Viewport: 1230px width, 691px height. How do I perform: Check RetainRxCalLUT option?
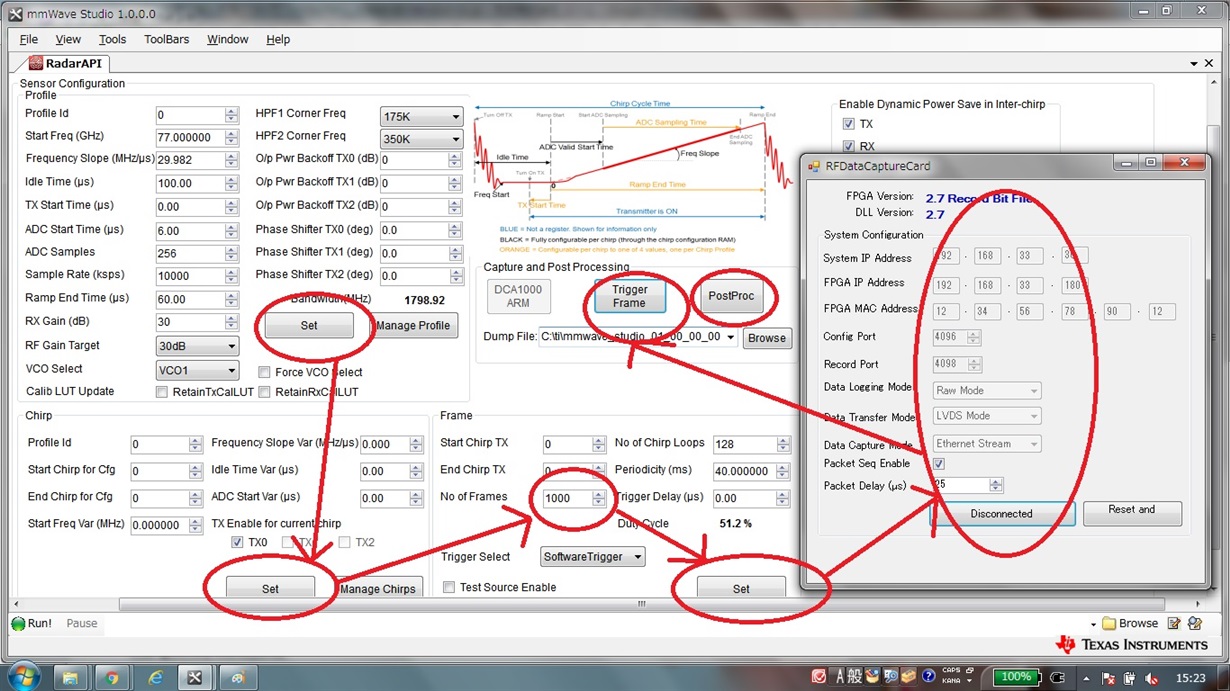264,392
